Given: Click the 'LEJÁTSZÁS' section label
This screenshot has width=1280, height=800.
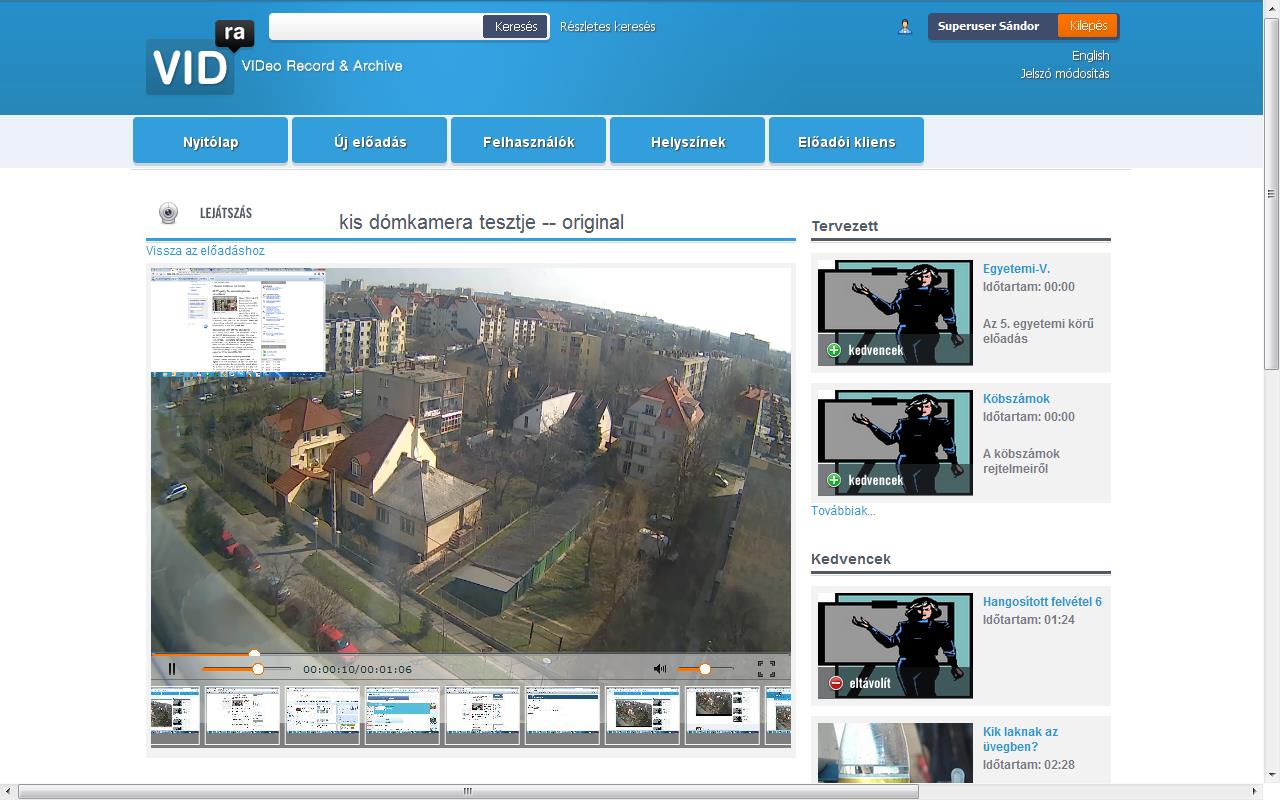Looking at the screenshot, I should [x=226, y=213].
